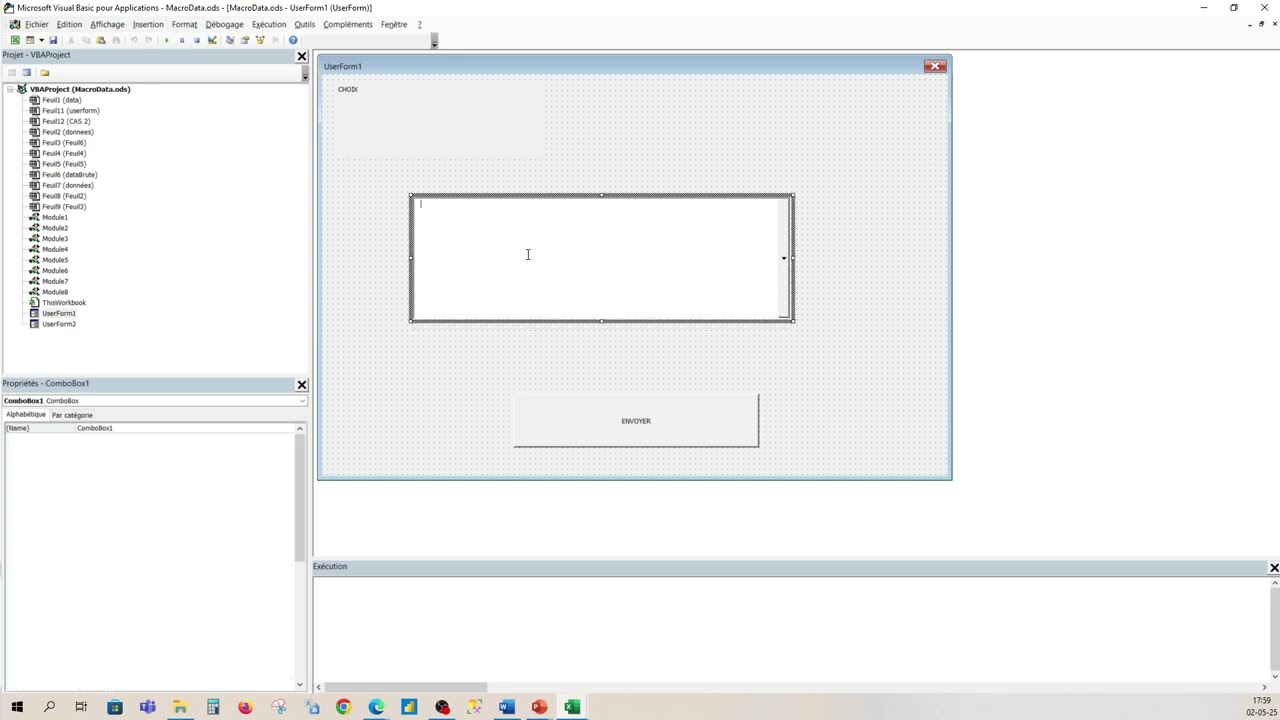
Task: Switch to the Par catégorie tab
Action: click(72, 415)
